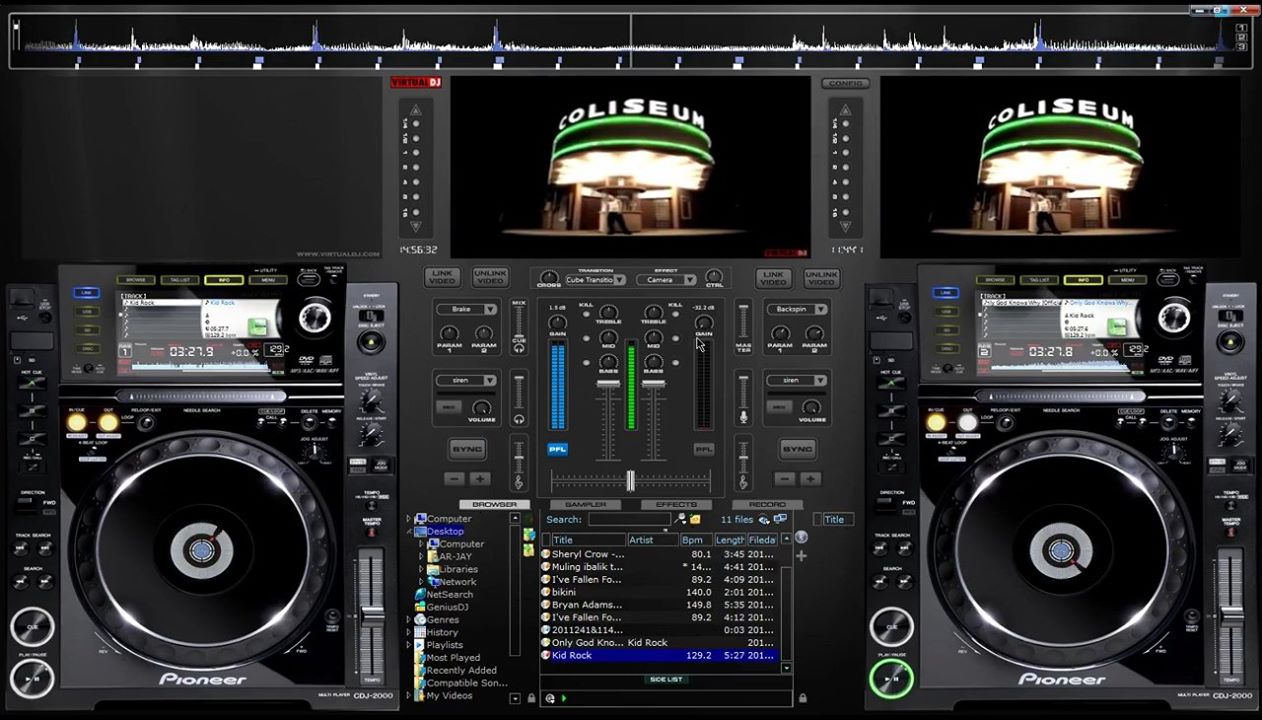Click the left deck CUE button
The image size is (1262, 720).
coord(32,627)
